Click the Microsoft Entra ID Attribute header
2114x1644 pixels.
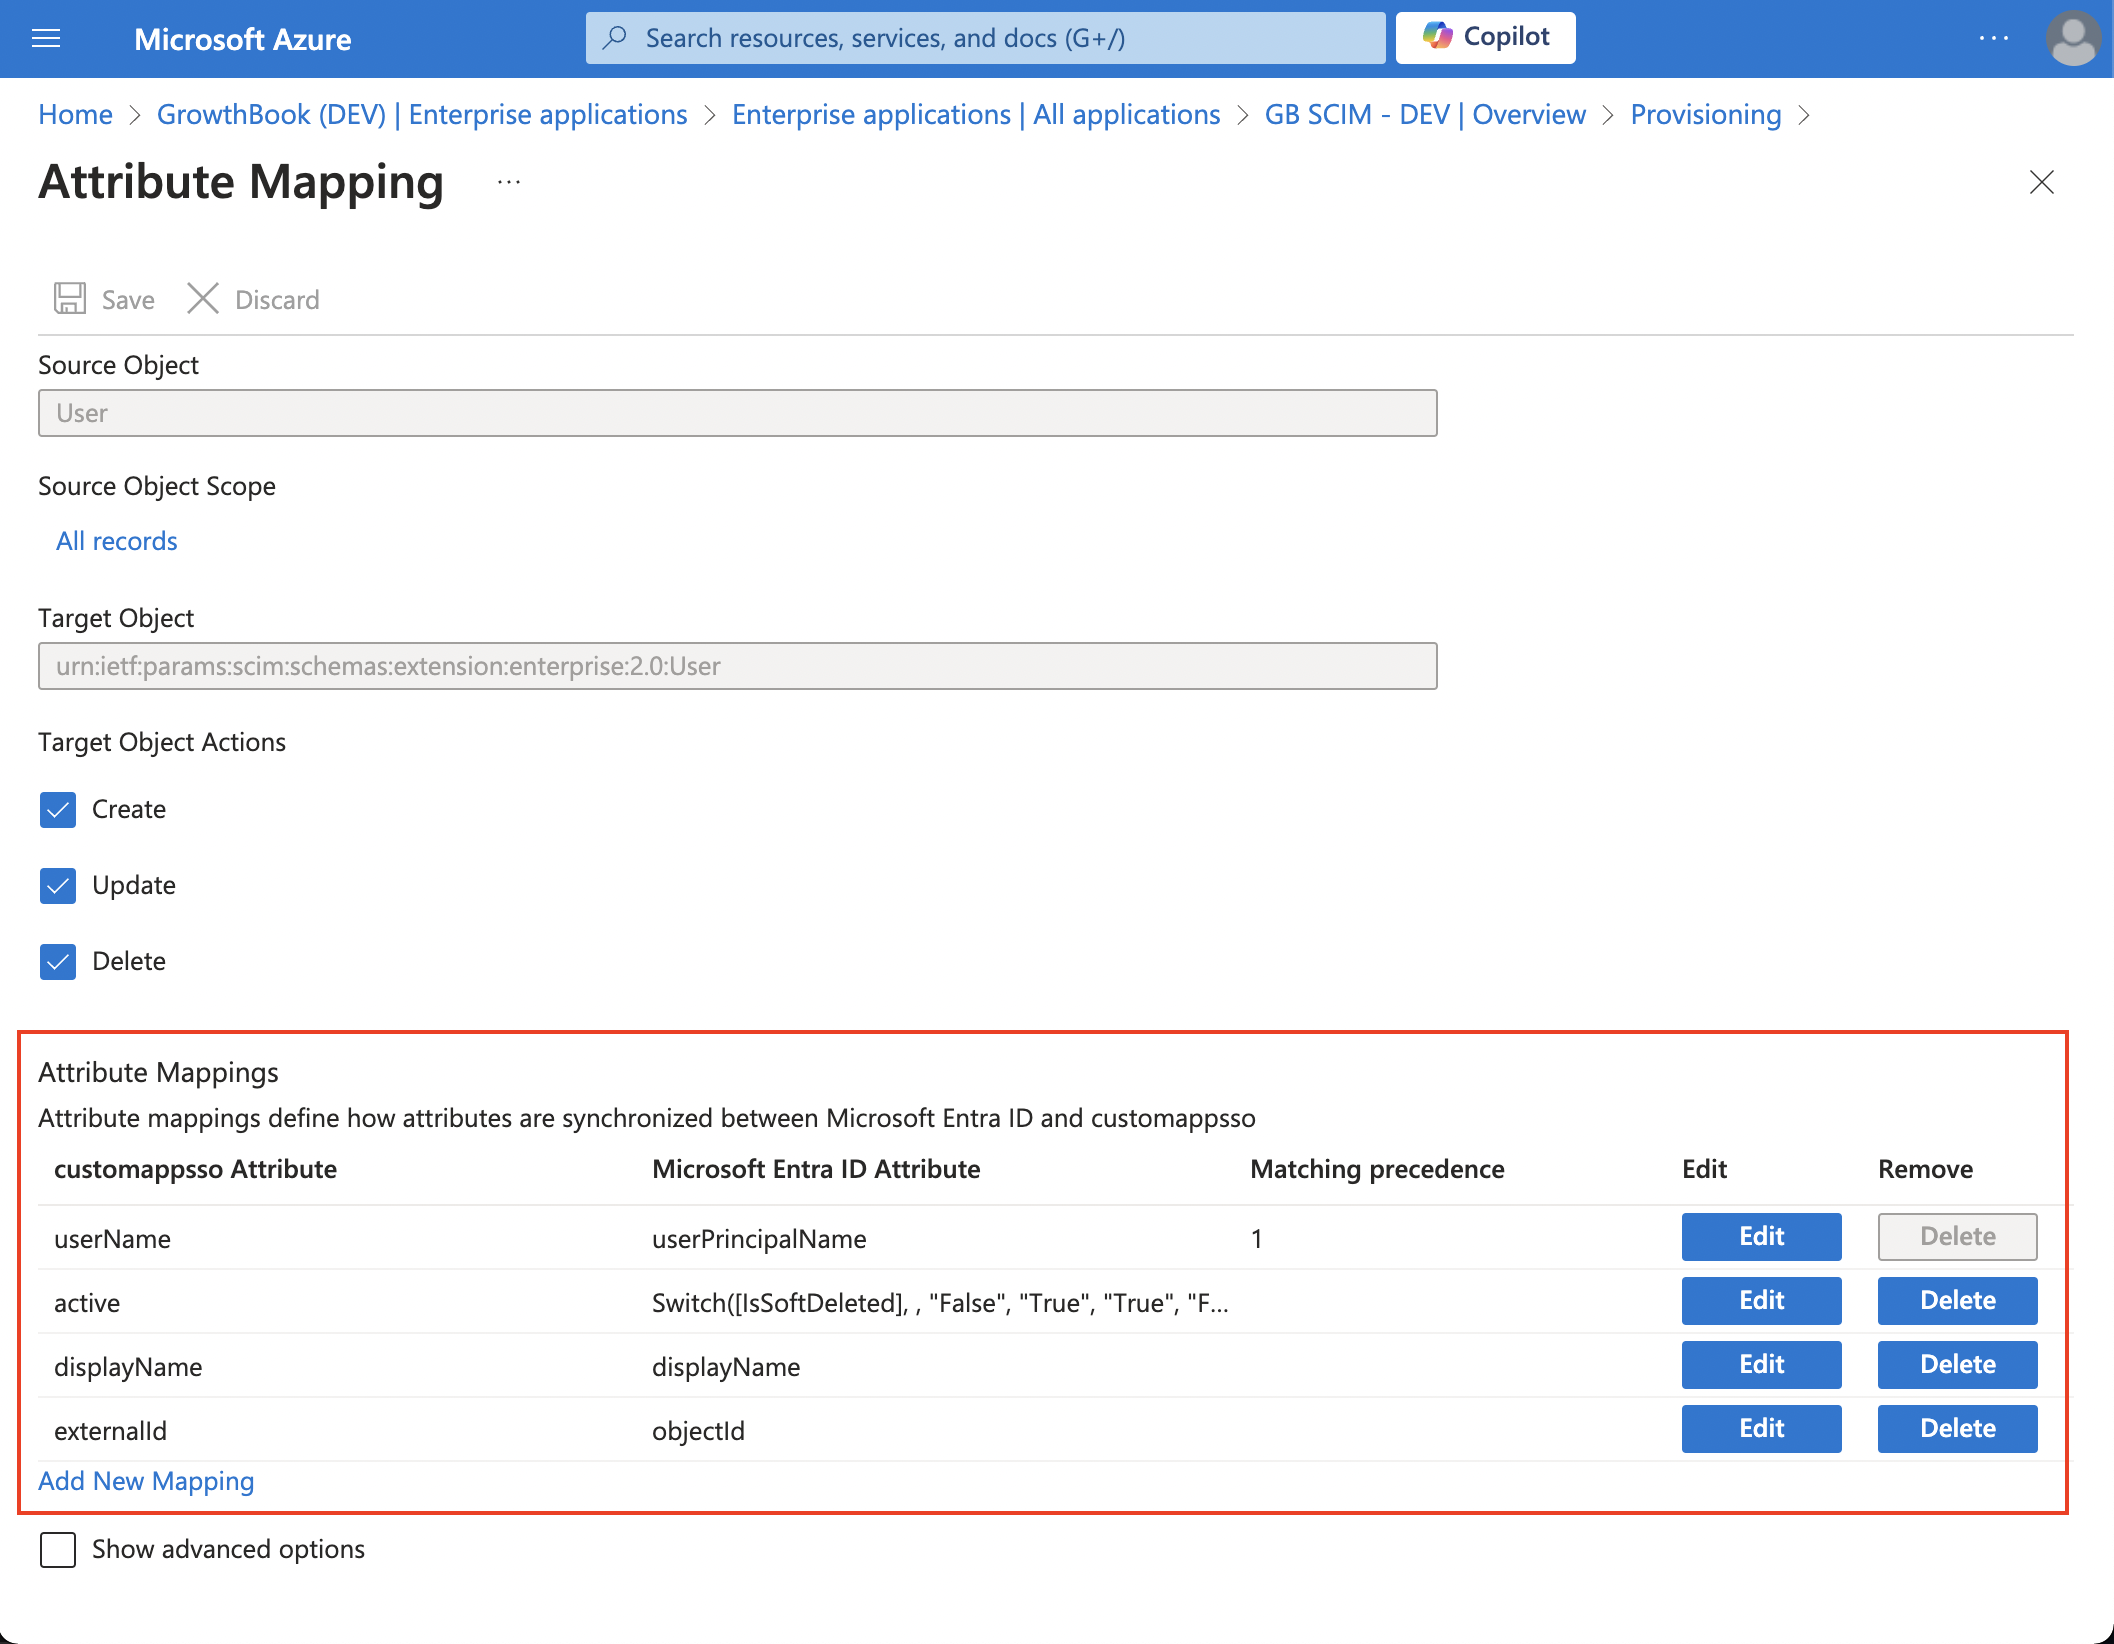[x=816, y=1169]
